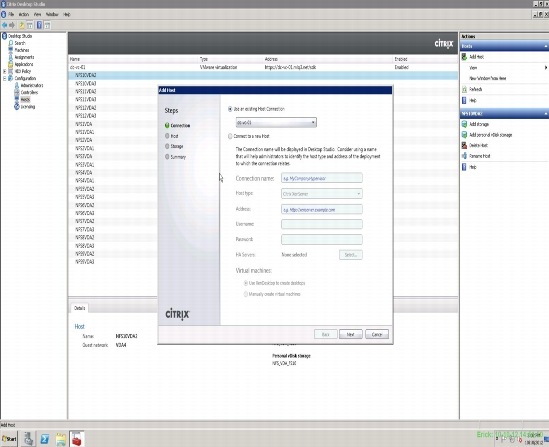The width and height of the screenshot is (549, 447).
Task: Collapse the NFS10VDA2 section in Actions pane
Action: pos(545,114)
